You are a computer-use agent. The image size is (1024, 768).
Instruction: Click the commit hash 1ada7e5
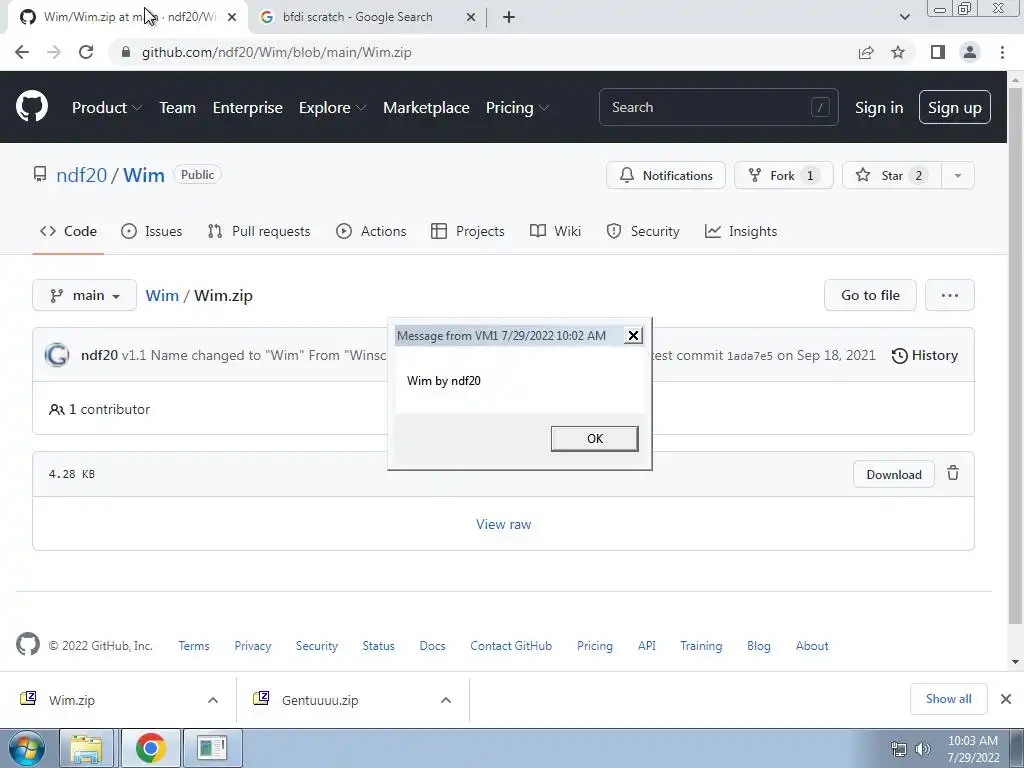pyautogui.click(x=749, y=356)
